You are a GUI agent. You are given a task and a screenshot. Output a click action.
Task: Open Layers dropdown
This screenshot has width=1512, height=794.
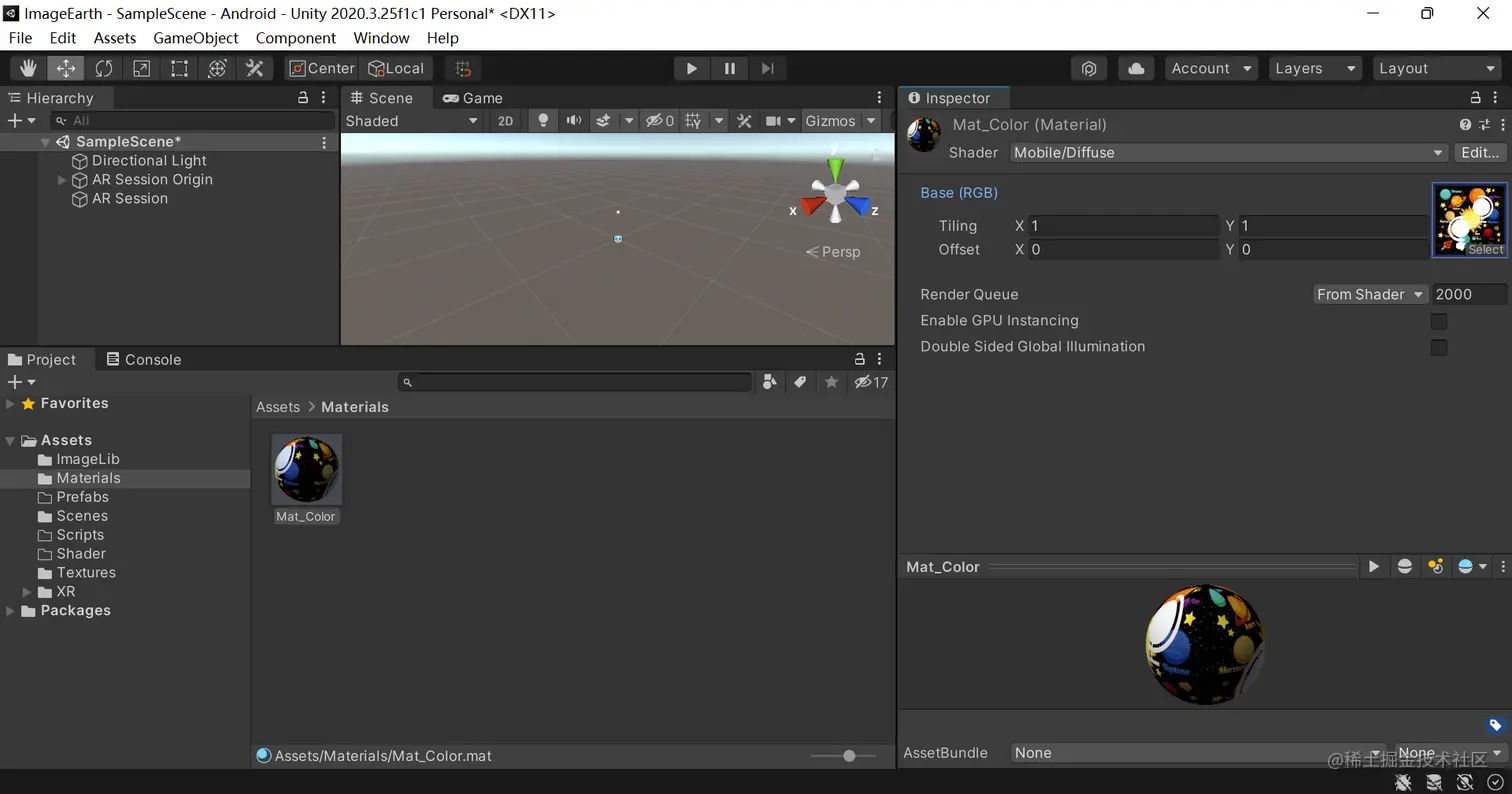tap(1315, 68)
